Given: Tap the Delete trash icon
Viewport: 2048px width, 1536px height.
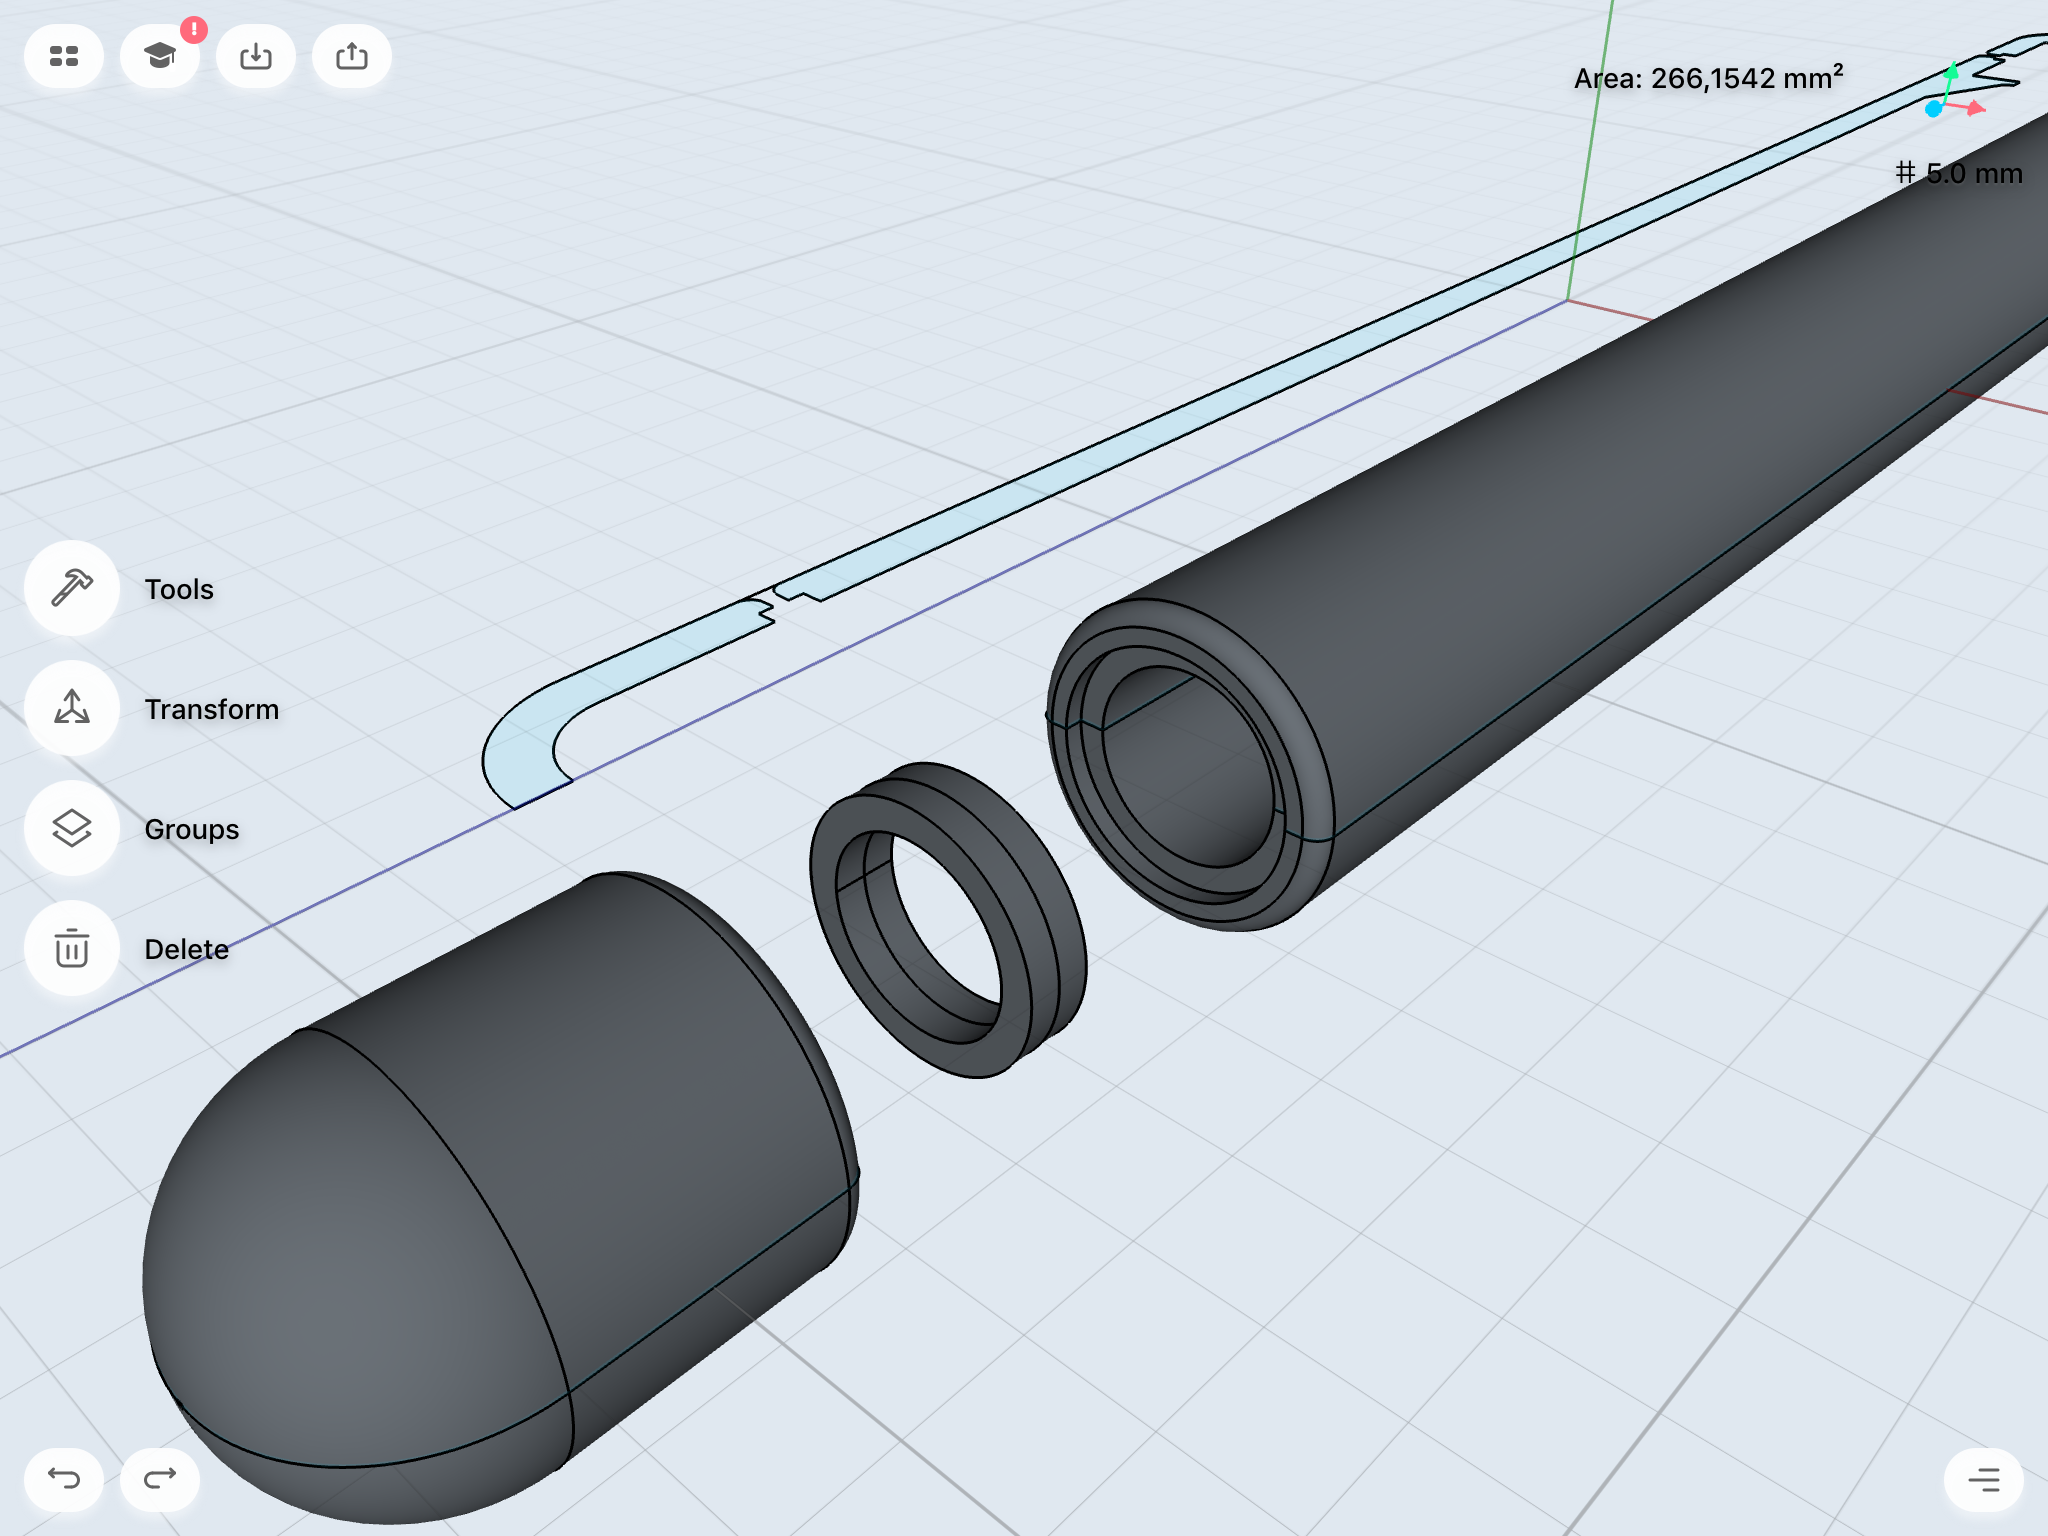Looking at the screenshot, I should click(72, 948).
